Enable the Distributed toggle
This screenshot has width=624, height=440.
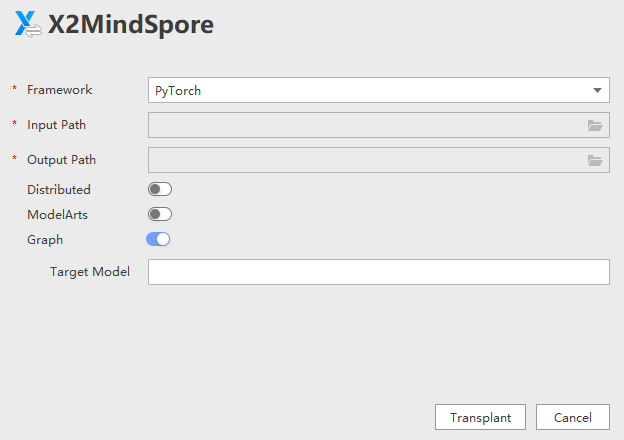click(160, 189)
